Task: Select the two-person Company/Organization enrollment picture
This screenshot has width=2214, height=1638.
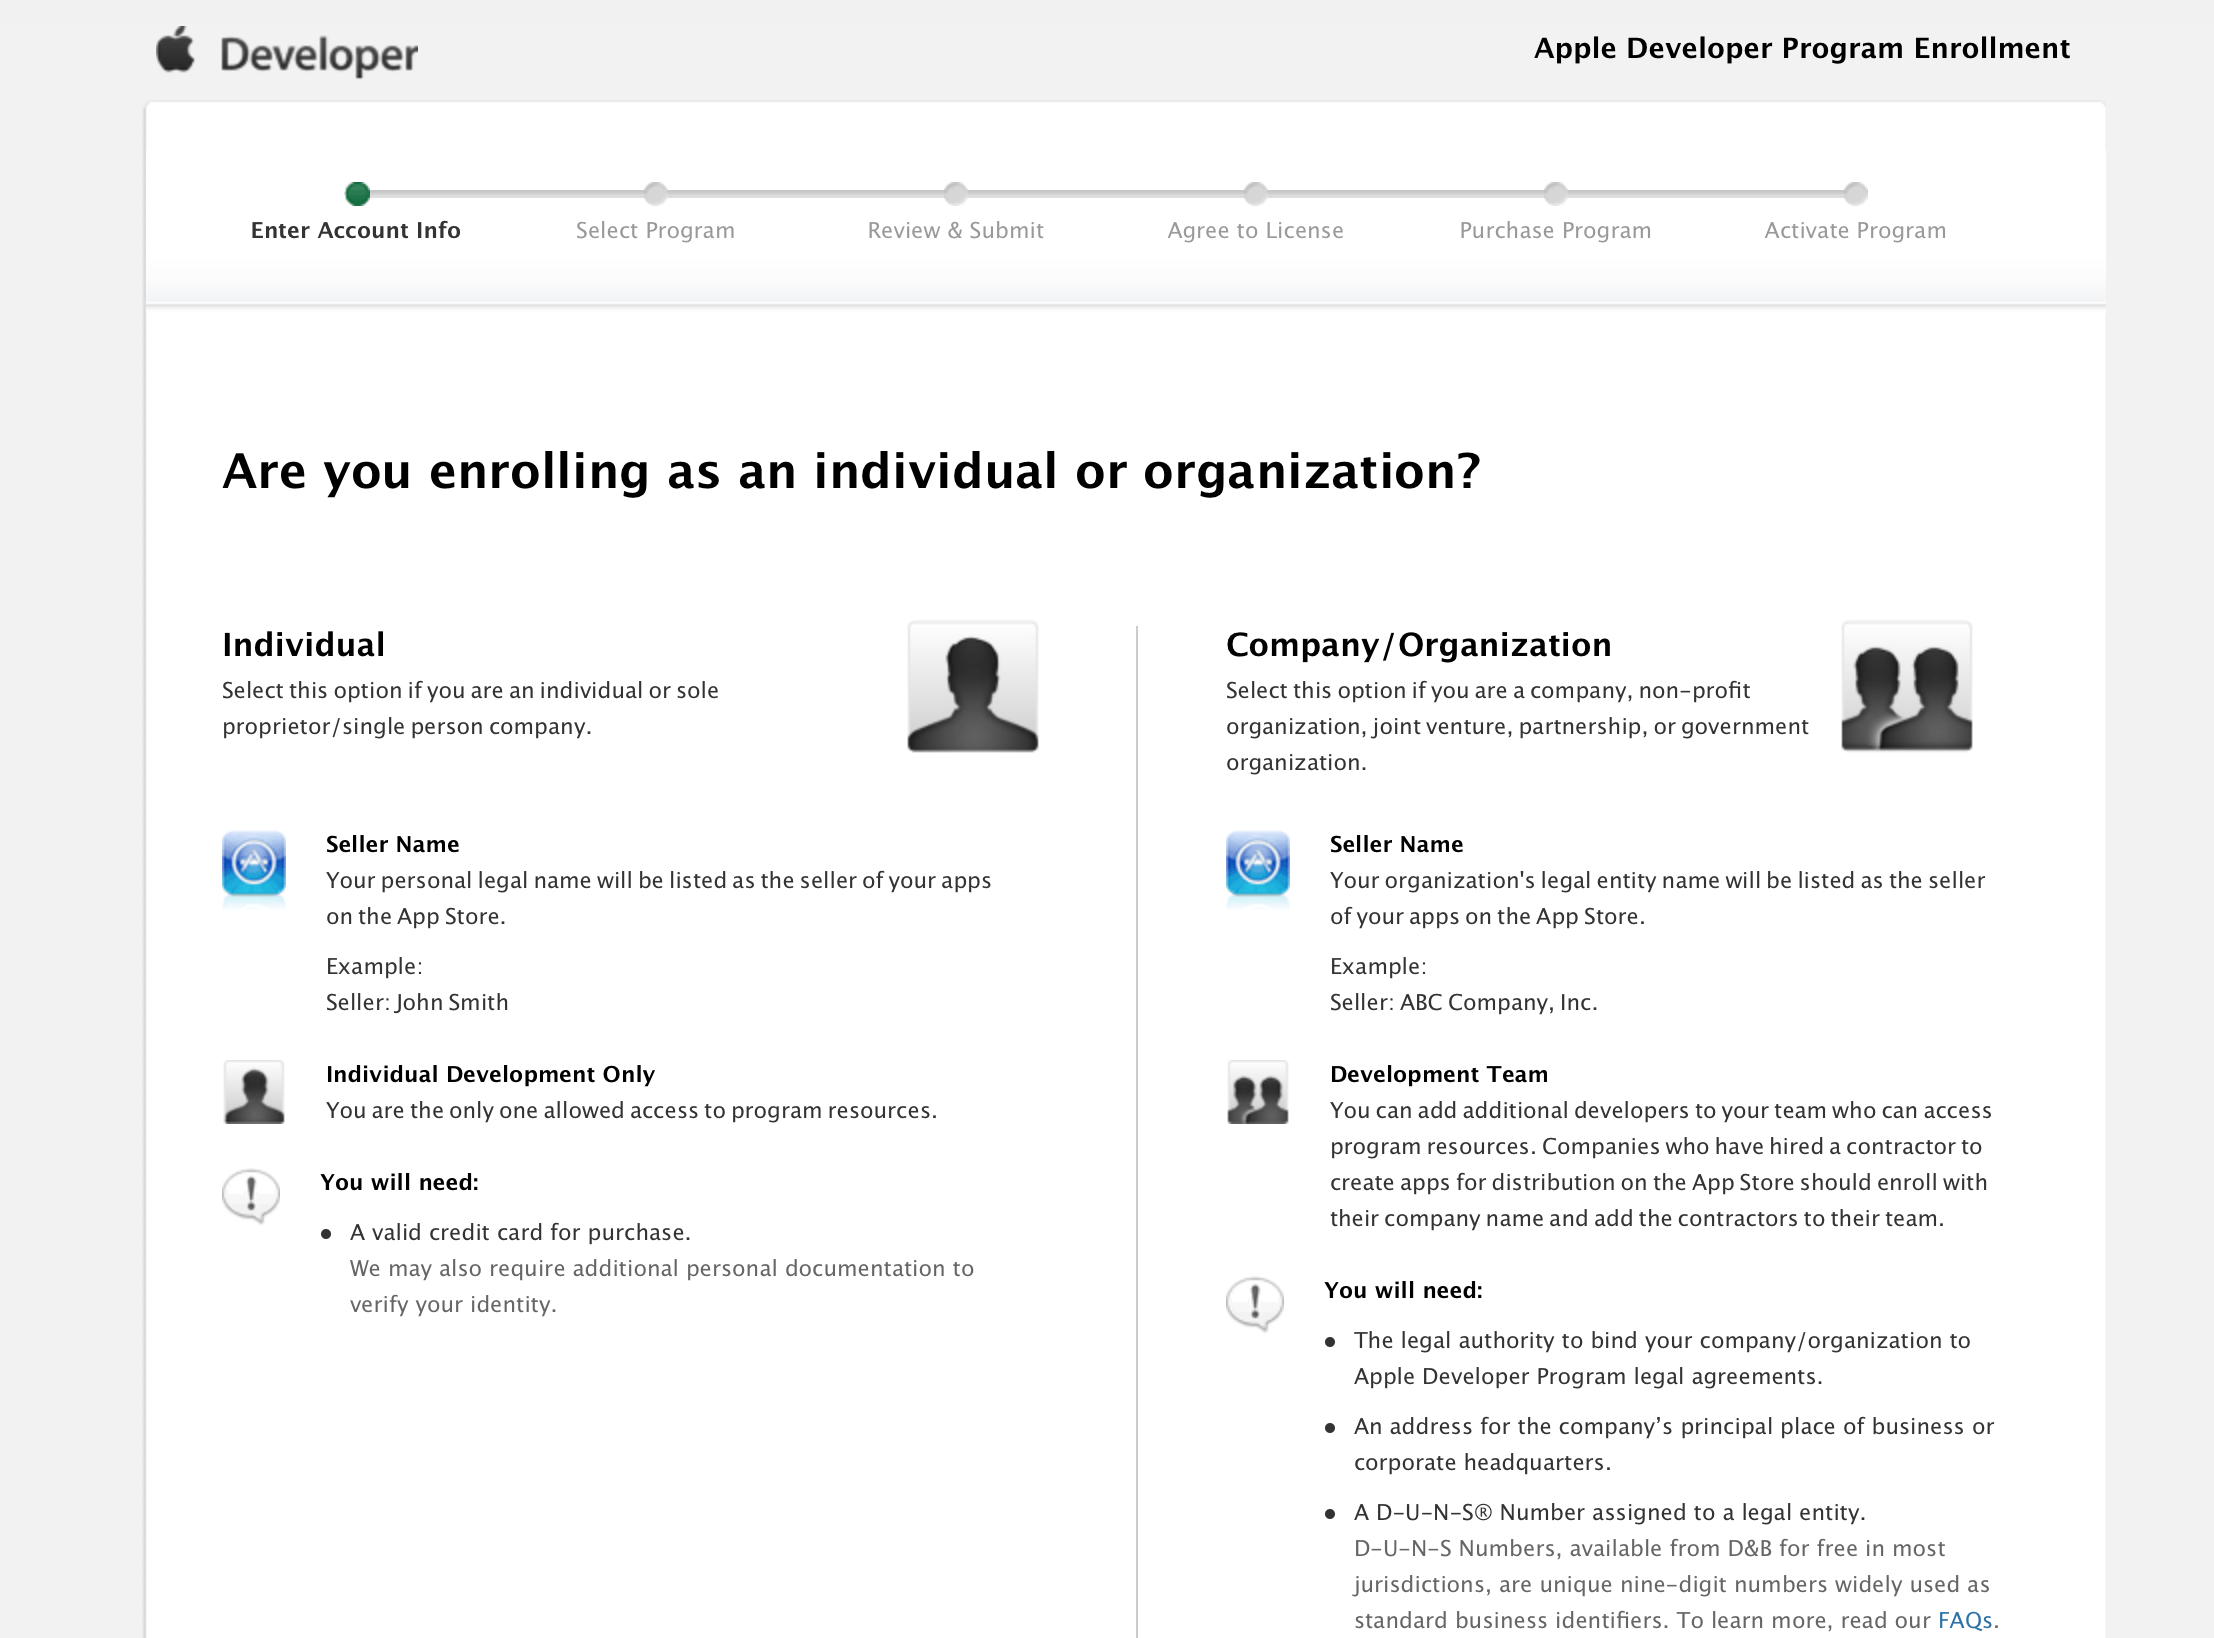Action: click(x=1906, y=686)
